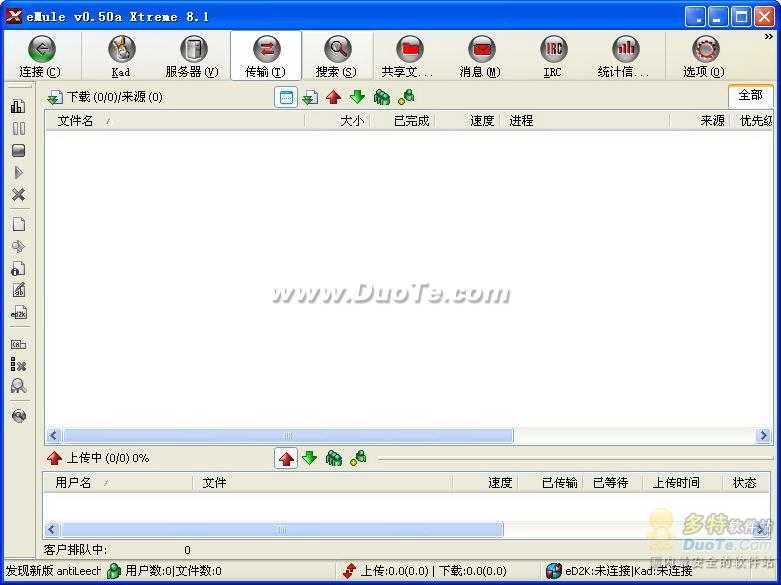Sort downloads by 文件名 column
The image size is (781, 585).
pos(175,121)
